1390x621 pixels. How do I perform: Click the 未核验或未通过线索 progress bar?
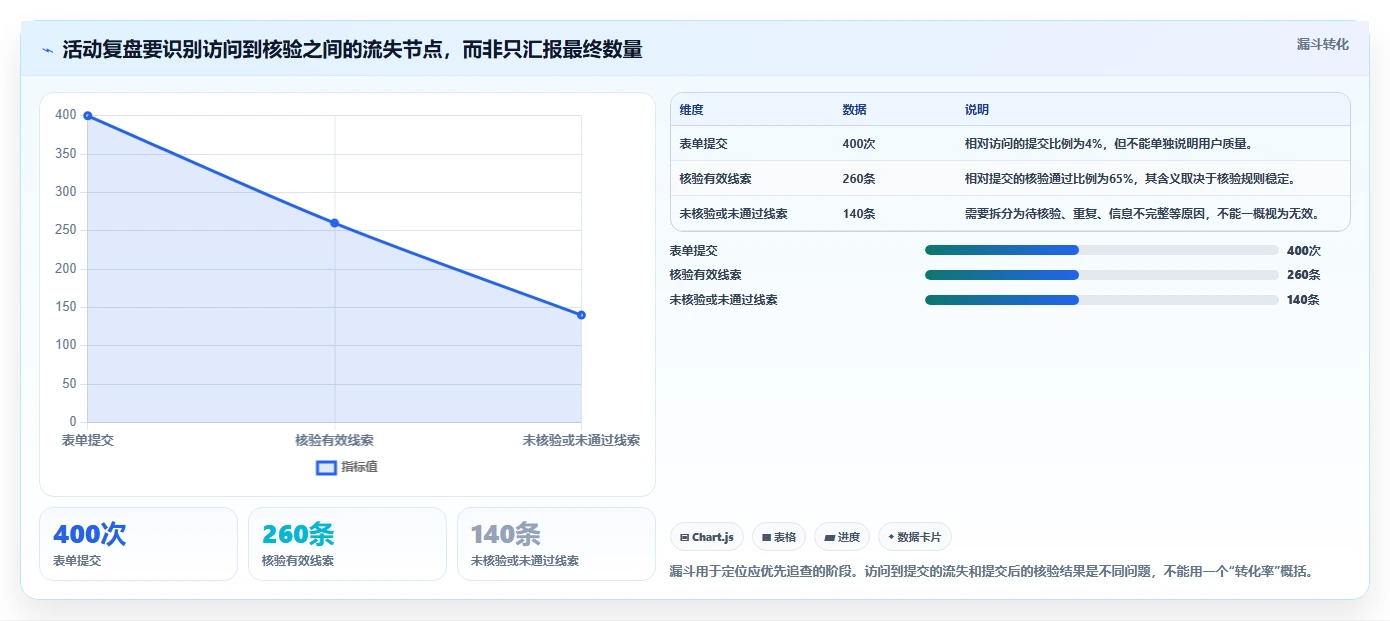1101,300
